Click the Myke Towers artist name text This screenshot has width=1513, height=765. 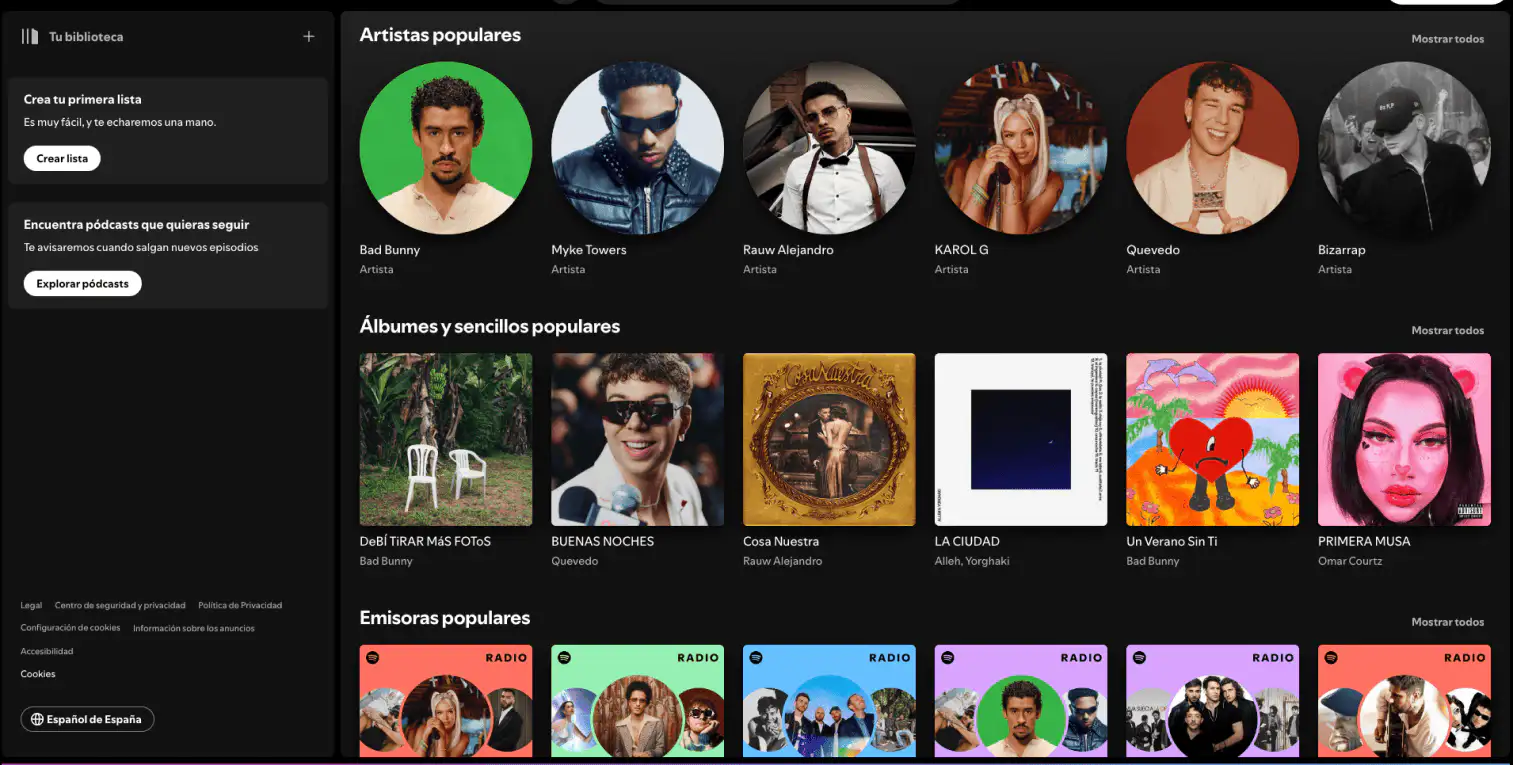coord(589,250)
